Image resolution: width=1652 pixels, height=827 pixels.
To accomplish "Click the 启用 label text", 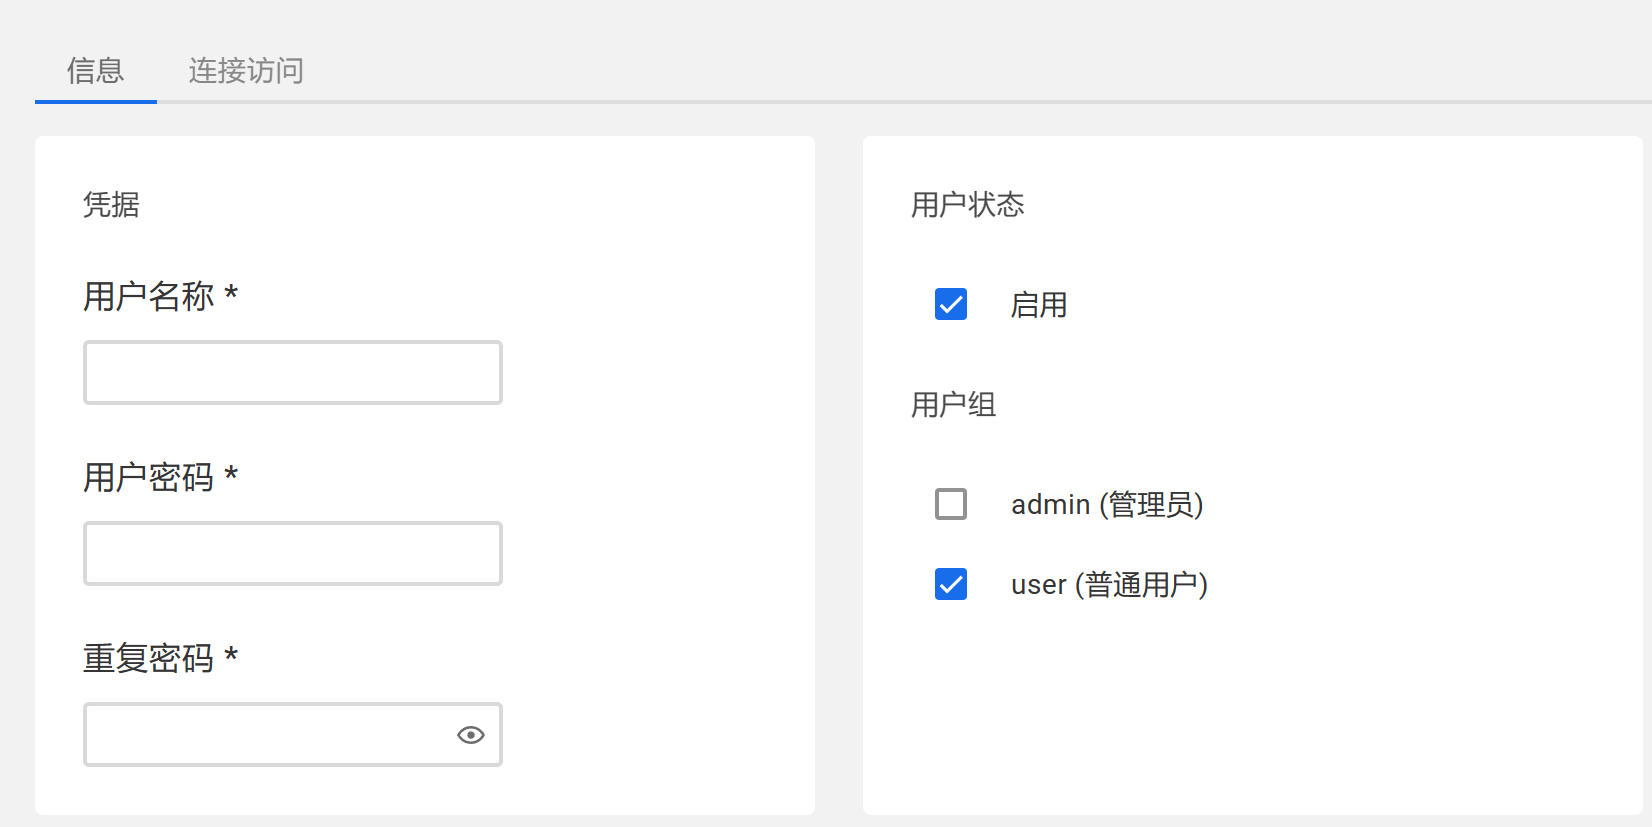I will pos(1038,305).
